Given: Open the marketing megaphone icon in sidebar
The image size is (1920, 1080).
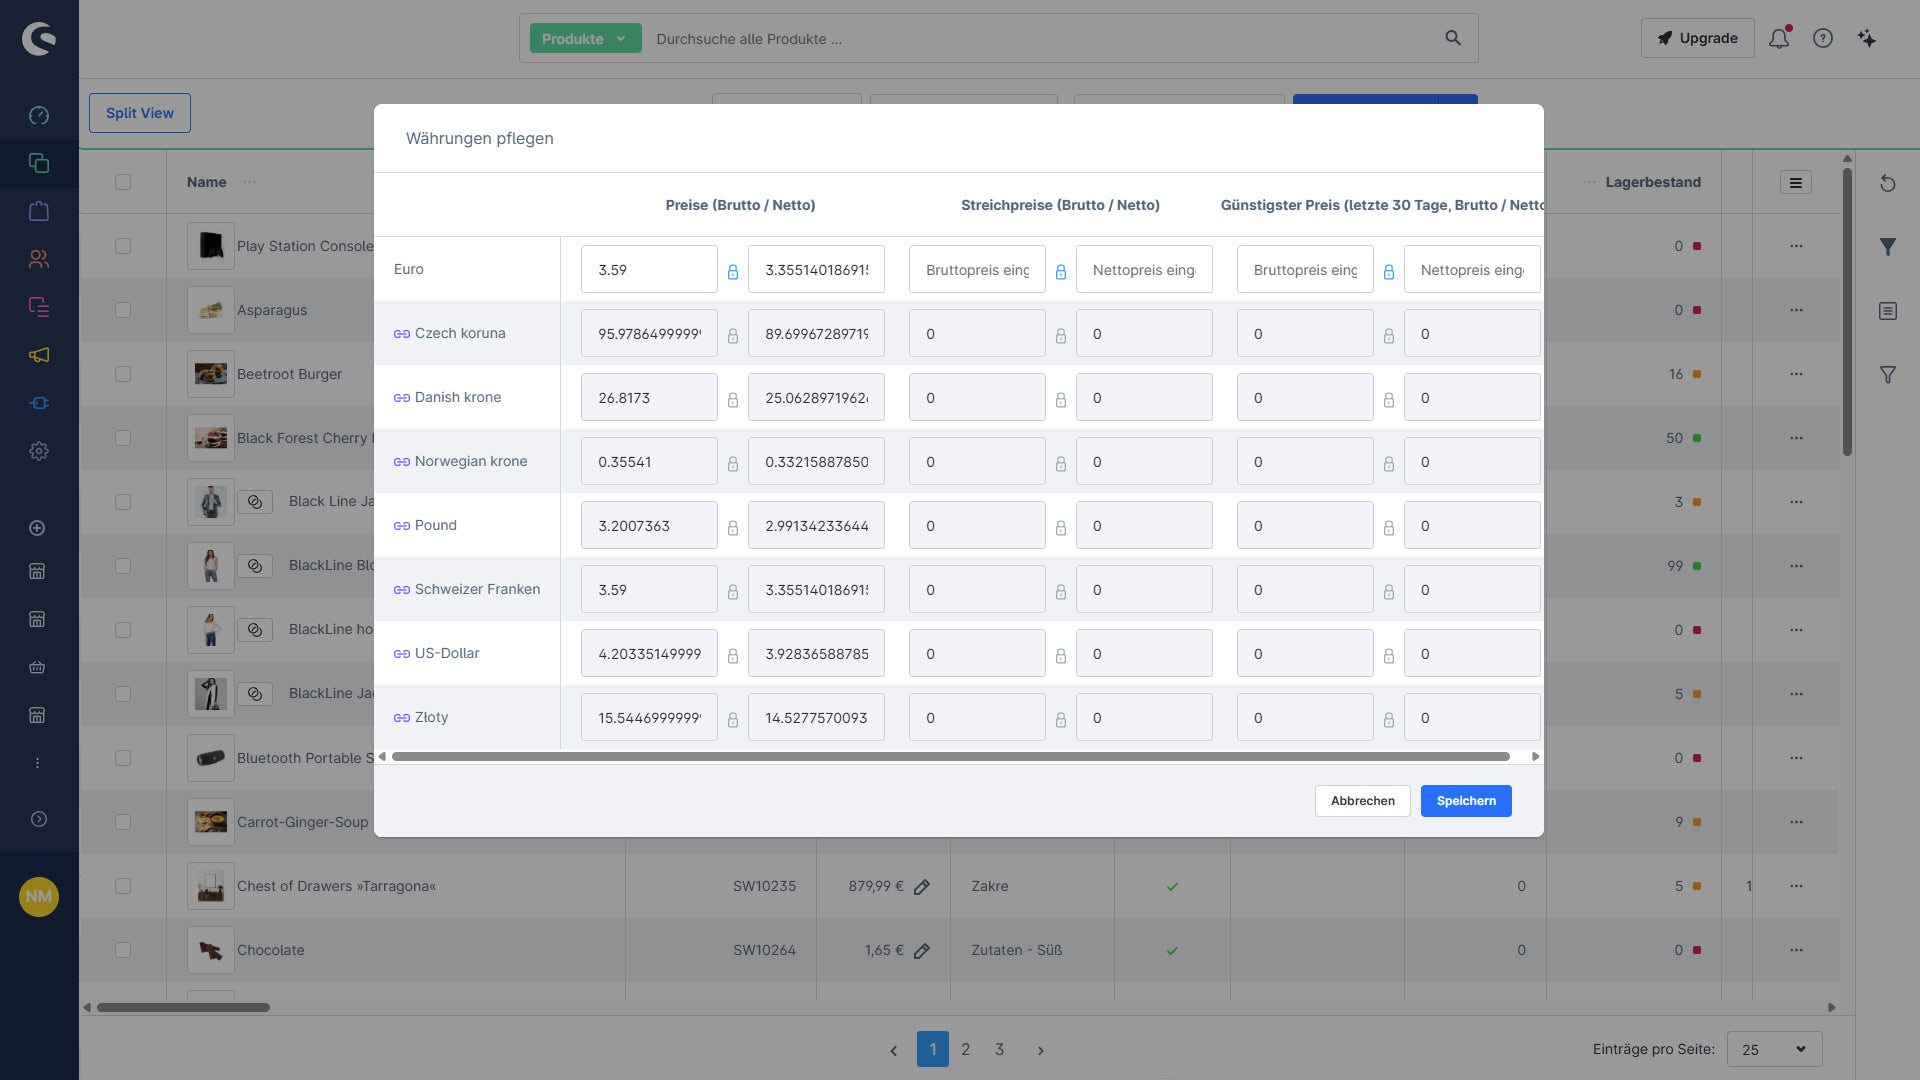Looking at the screenshot, I should [x=39, y=355].
